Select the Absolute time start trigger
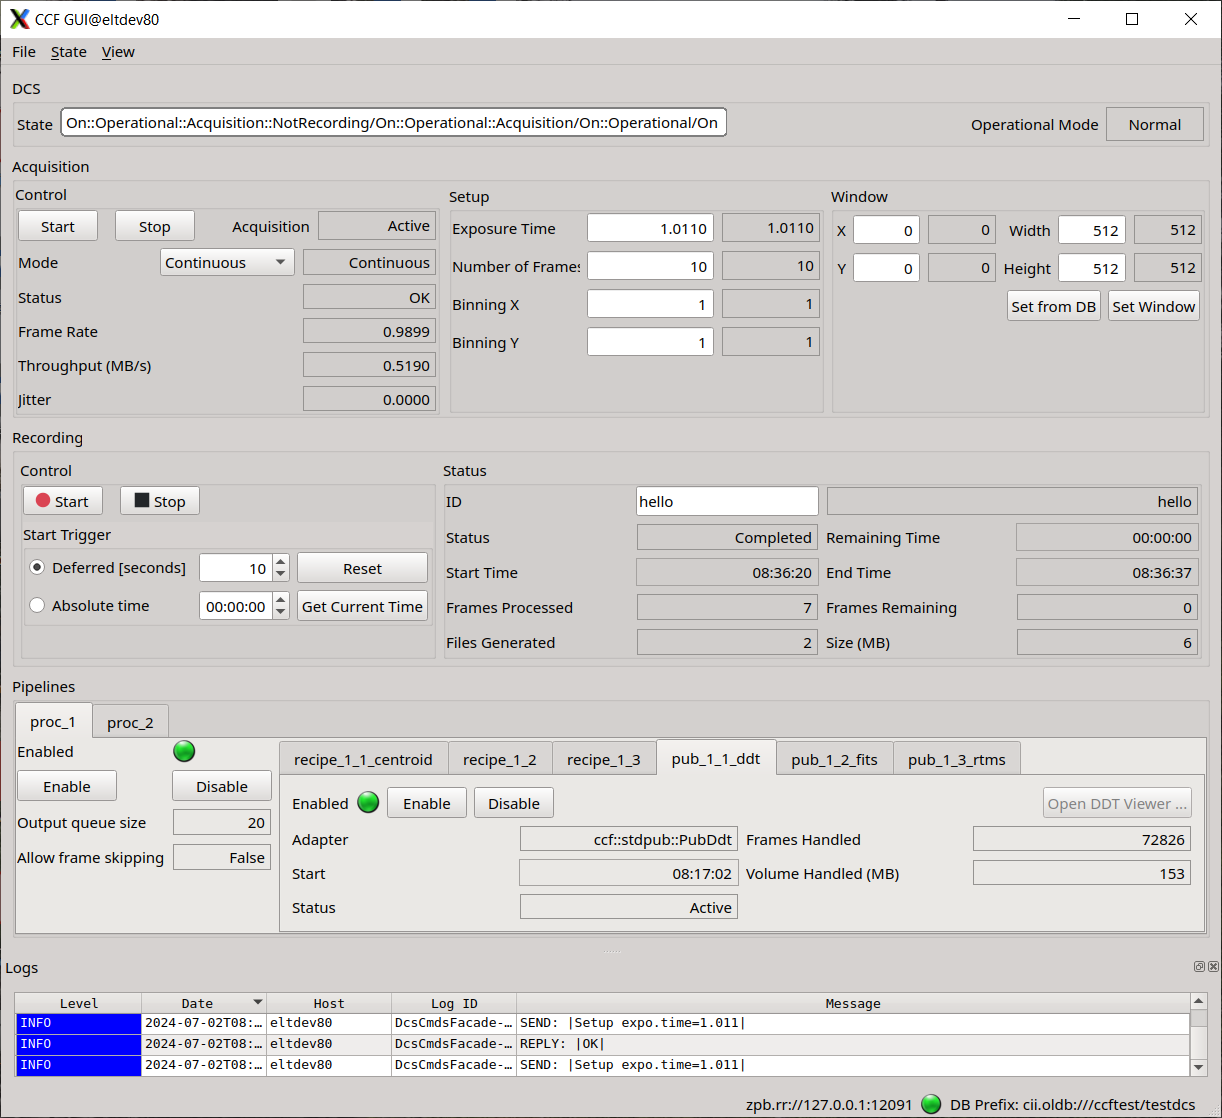Image resolution: width=1222 pixels, height=1118 pixels. coord(37,604)
